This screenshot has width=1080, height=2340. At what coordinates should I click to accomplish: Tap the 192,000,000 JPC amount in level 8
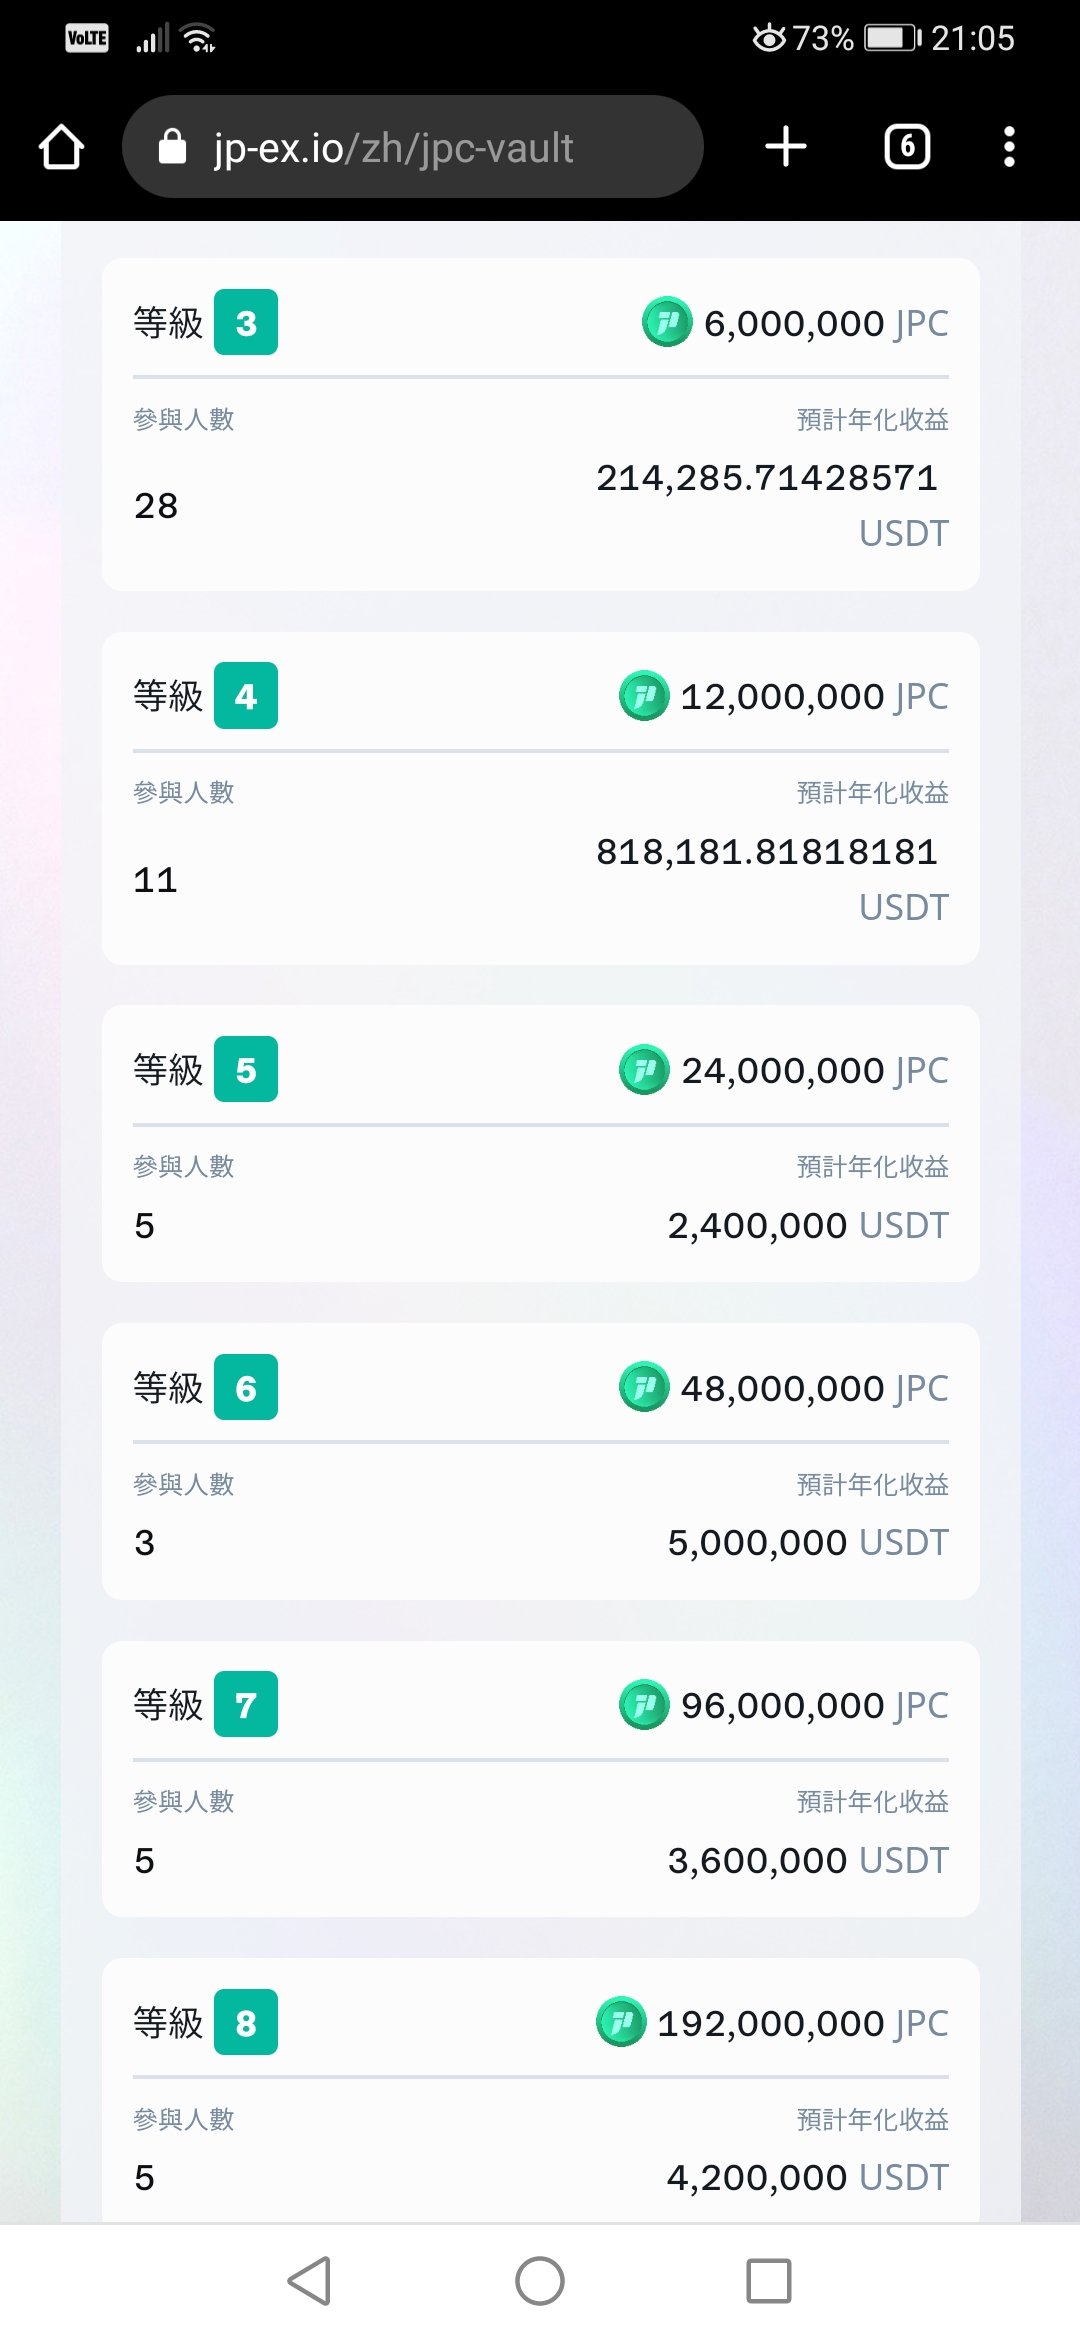(x=801, y=2023)
